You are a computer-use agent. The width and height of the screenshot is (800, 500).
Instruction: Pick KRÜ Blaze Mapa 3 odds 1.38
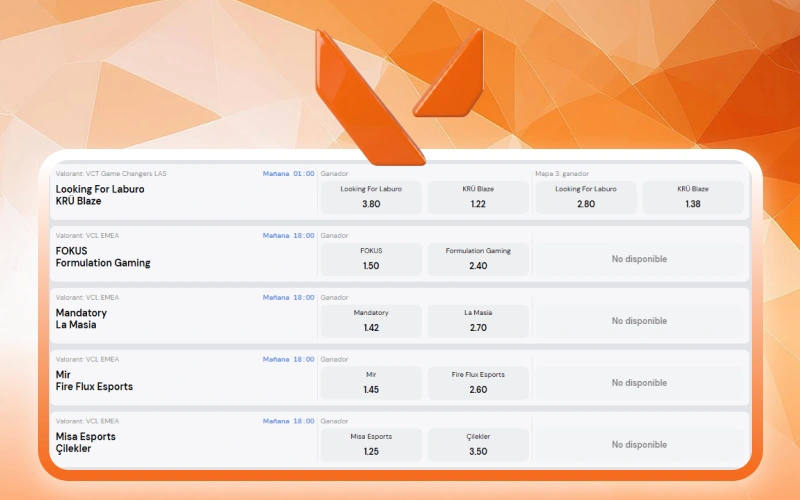click(x=693, y=197)
